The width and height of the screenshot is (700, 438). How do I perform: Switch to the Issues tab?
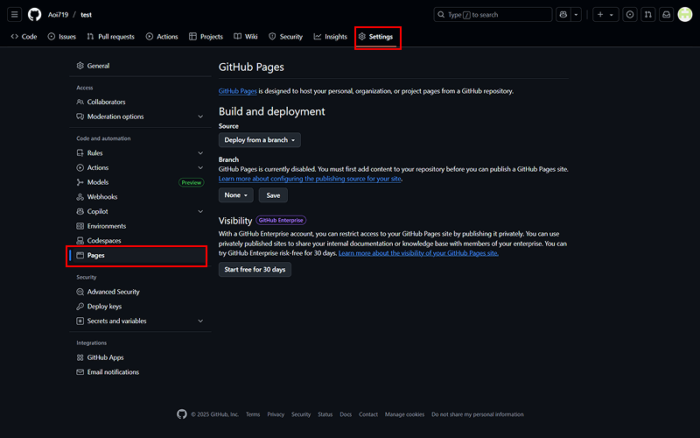[62, 37]
